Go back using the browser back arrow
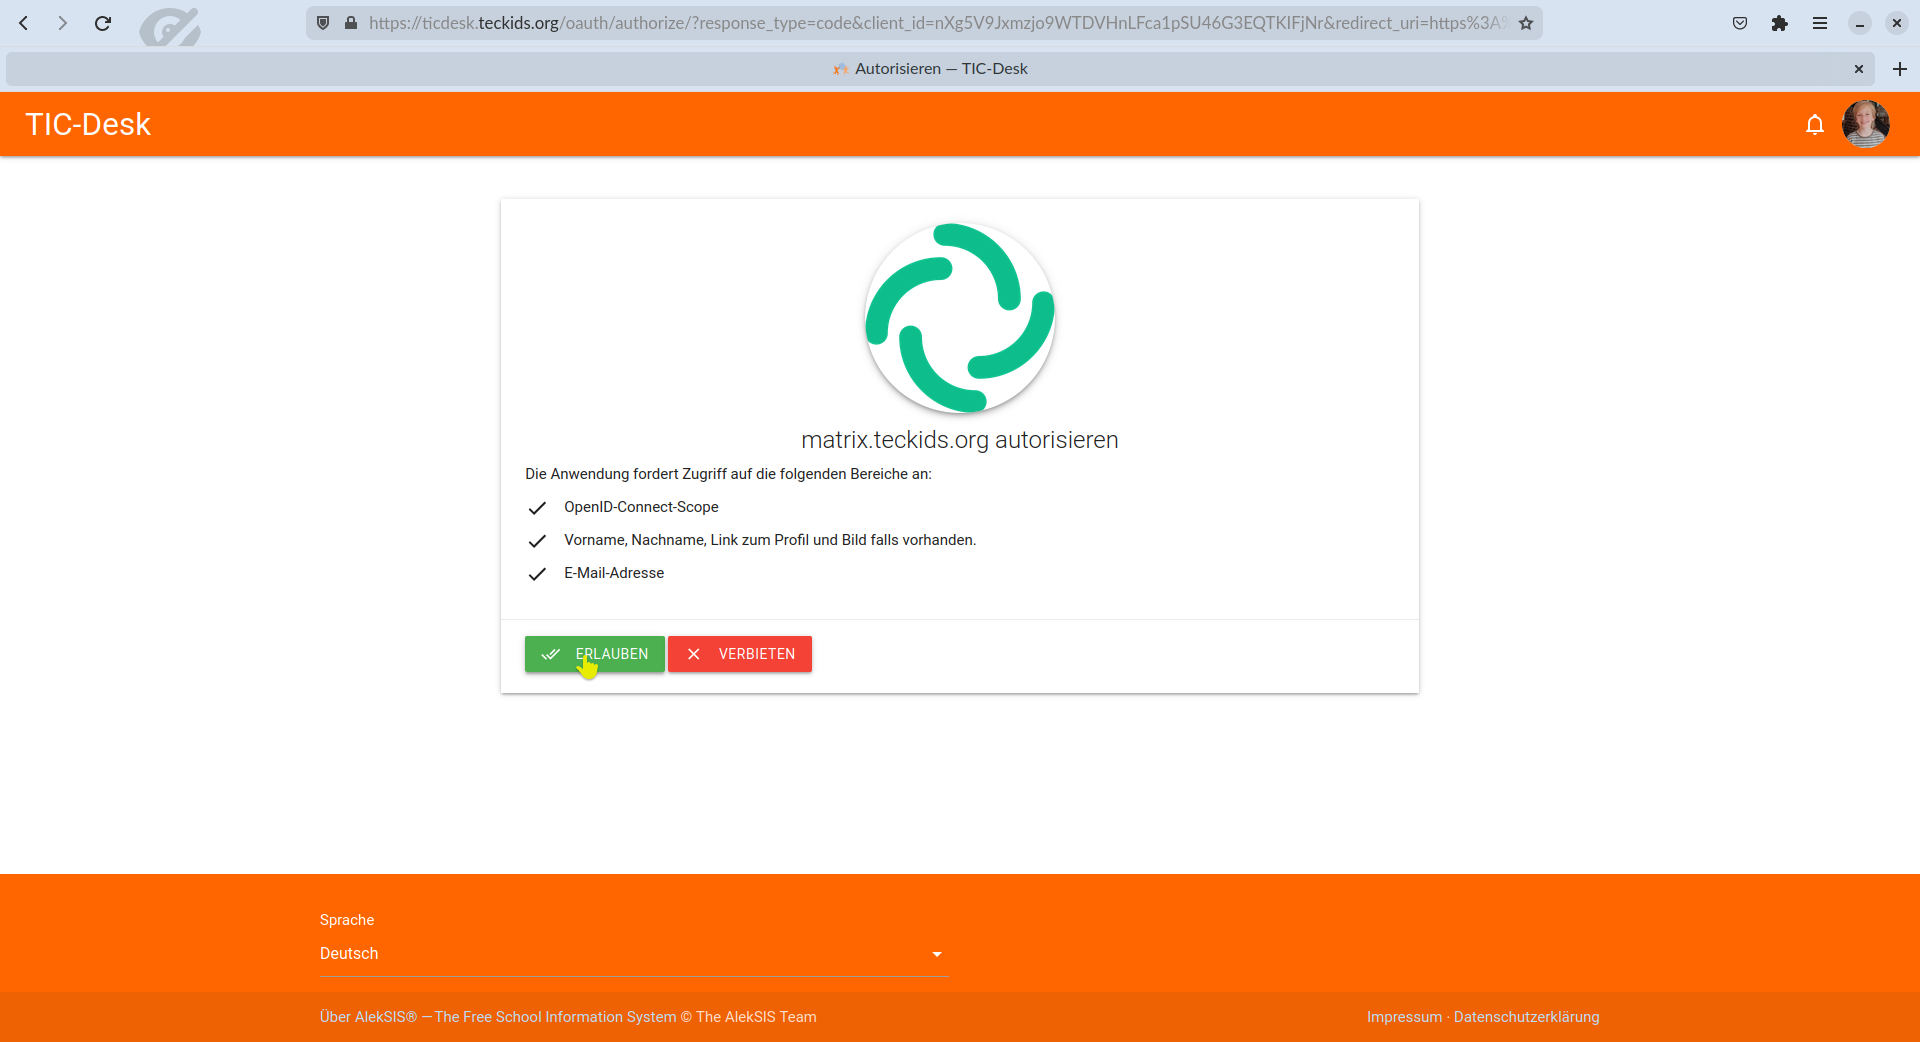Image resolution: width=1920 pixels, height=1042 pixels. click(x=24, y=23)
